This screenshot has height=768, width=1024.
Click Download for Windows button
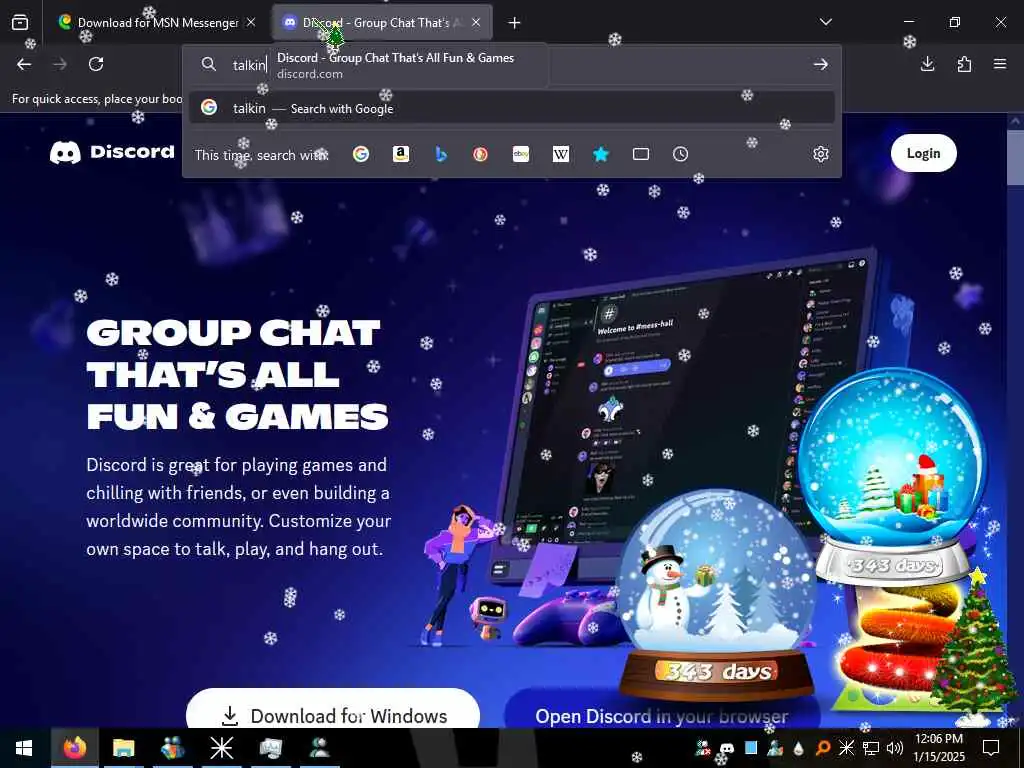[333, 711]
